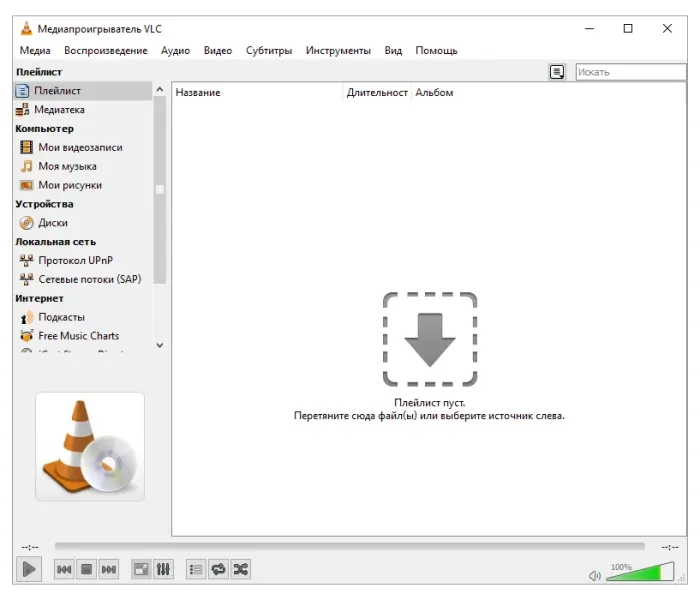Click the headphones icon of Free Music Charts
The height and width of the screenshot is (600, 700).
point(27,336)
